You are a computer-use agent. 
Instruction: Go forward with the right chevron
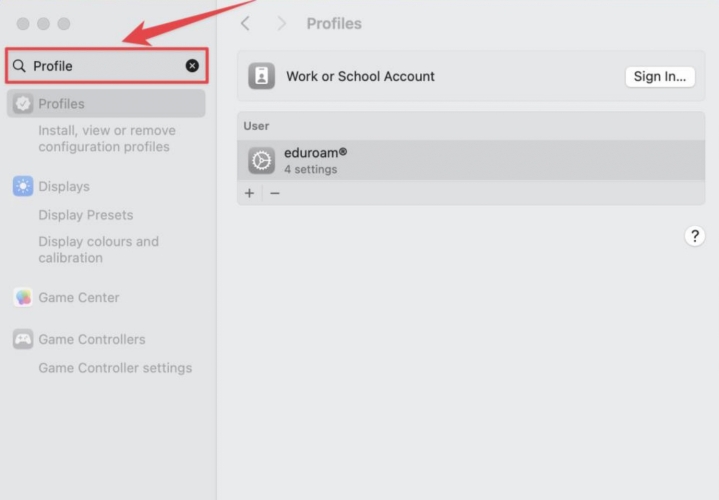281,23
